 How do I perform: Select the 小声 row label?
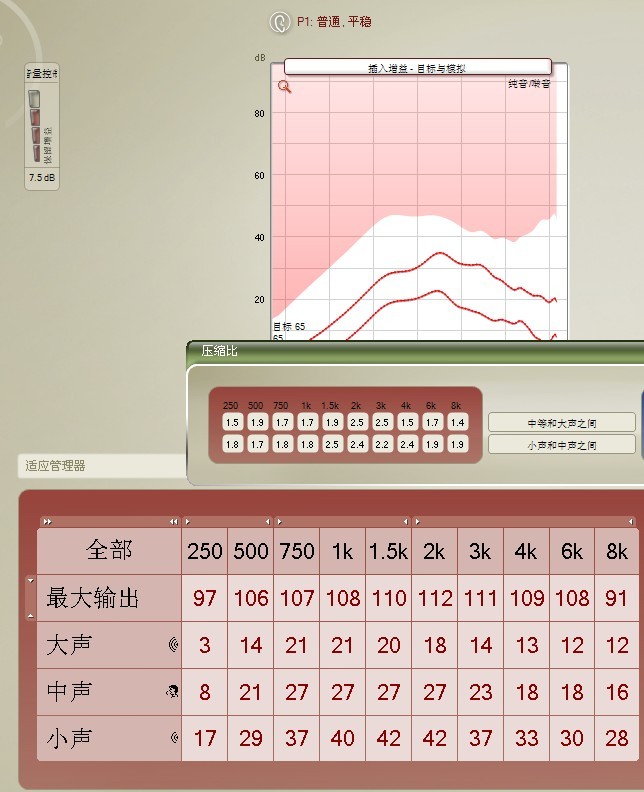click(109, 738)
